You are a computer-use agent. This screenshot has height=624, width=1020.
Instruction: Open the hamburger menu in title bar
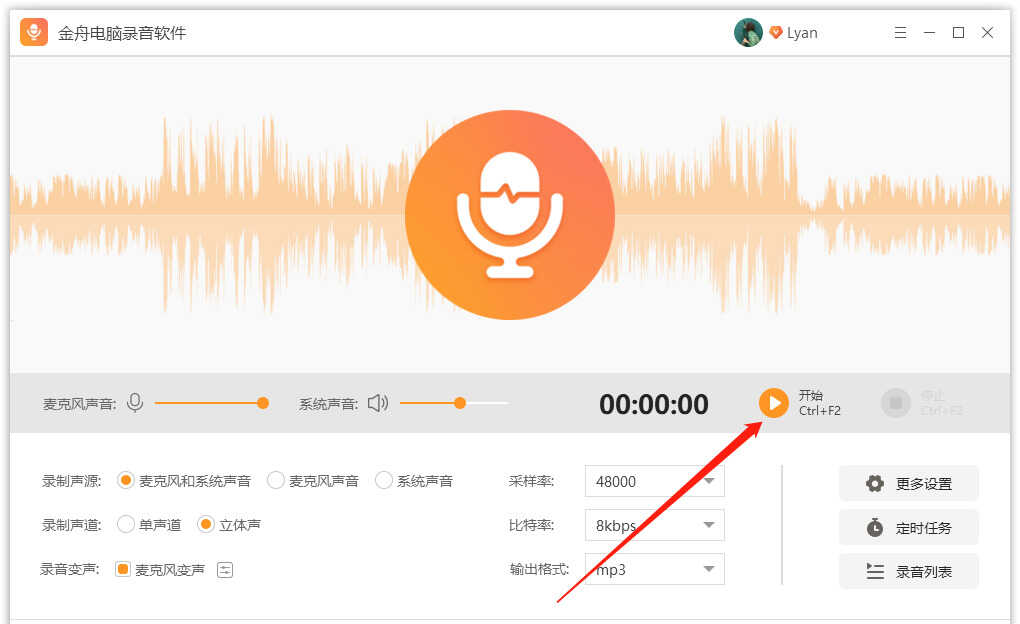900,33
